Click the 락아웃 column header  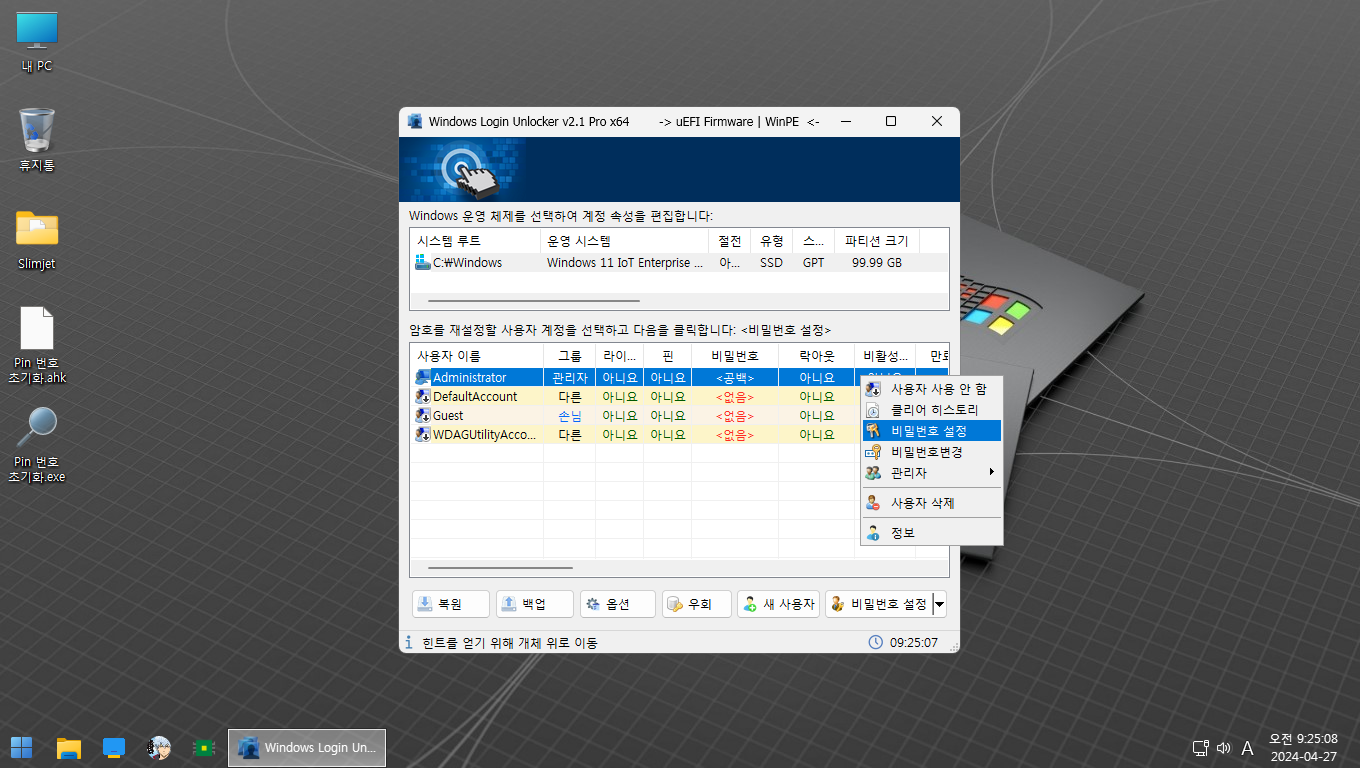pos(816,356)
